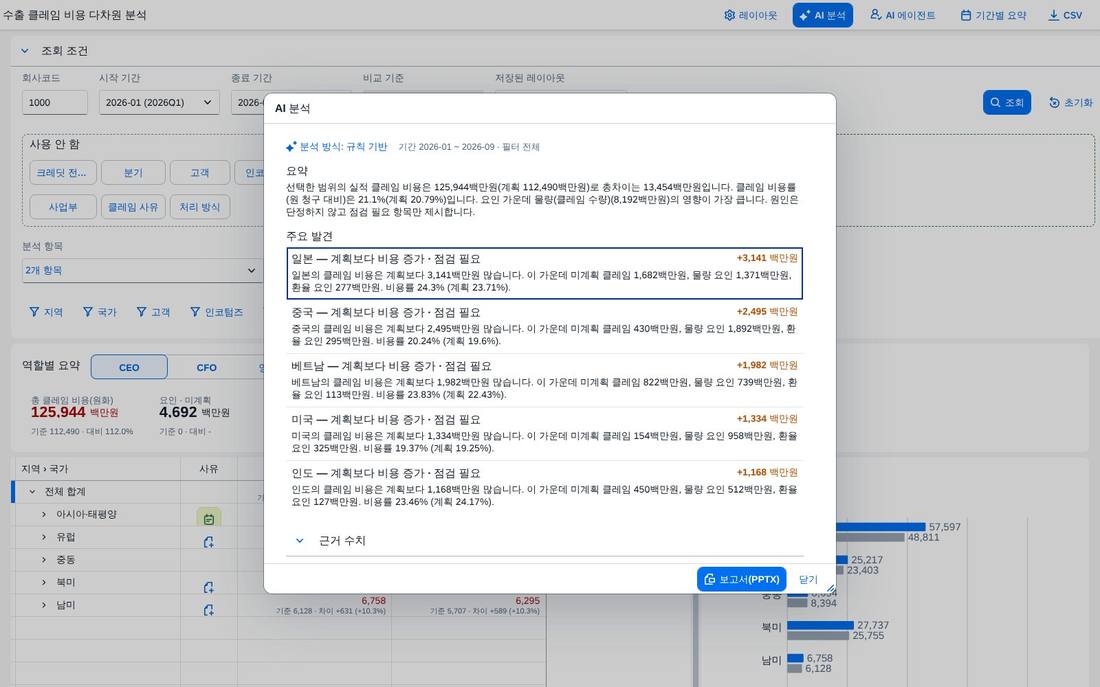This screenshot has height=687, width=1100.
Task: Click the +3,141 백만원 value
Action: [767, 258]
